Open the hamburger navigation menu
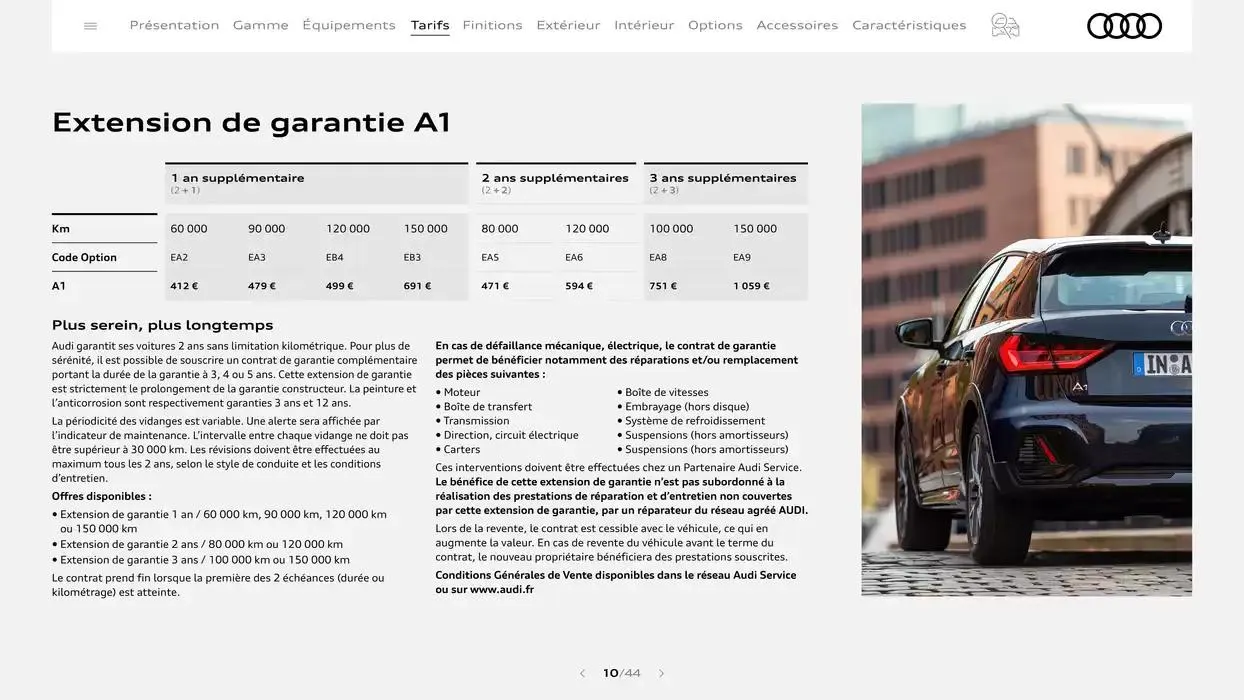The height and width of the screenshot is (700, 1244). click(90, 25)
